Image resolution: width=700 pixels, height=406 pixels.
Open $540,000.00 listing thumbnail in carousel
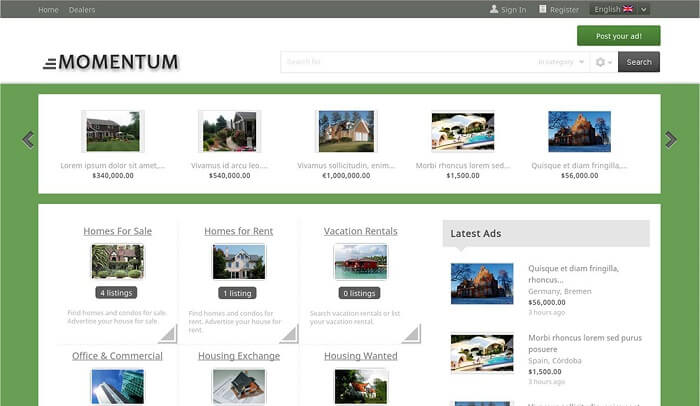tap(229, 131)
